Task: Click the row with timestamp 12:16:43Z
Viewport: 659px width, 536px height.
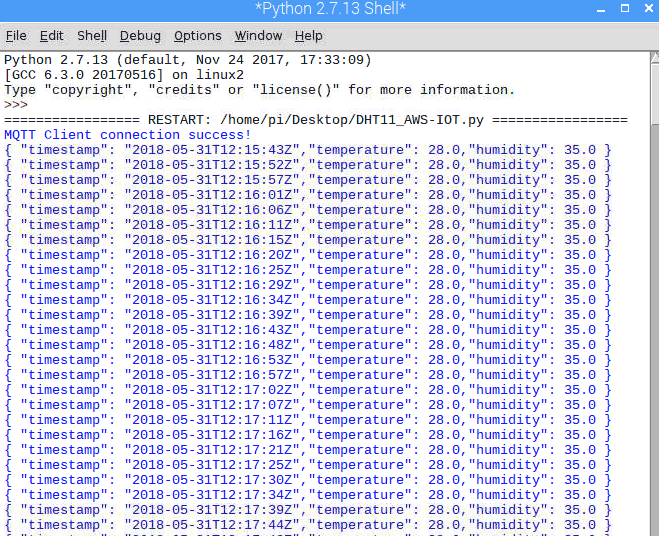Action: click(x=308, y=330)
